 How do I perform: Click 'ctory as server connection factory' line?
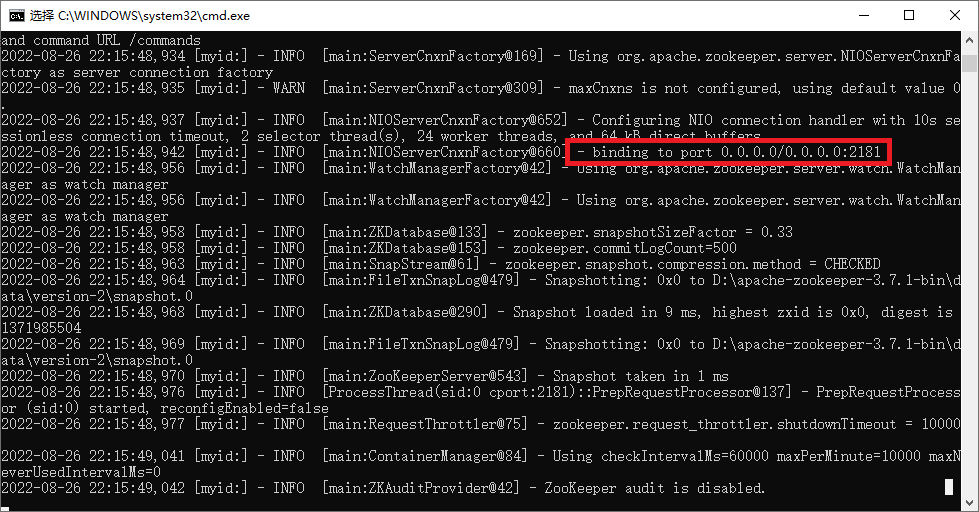[137, 72]
